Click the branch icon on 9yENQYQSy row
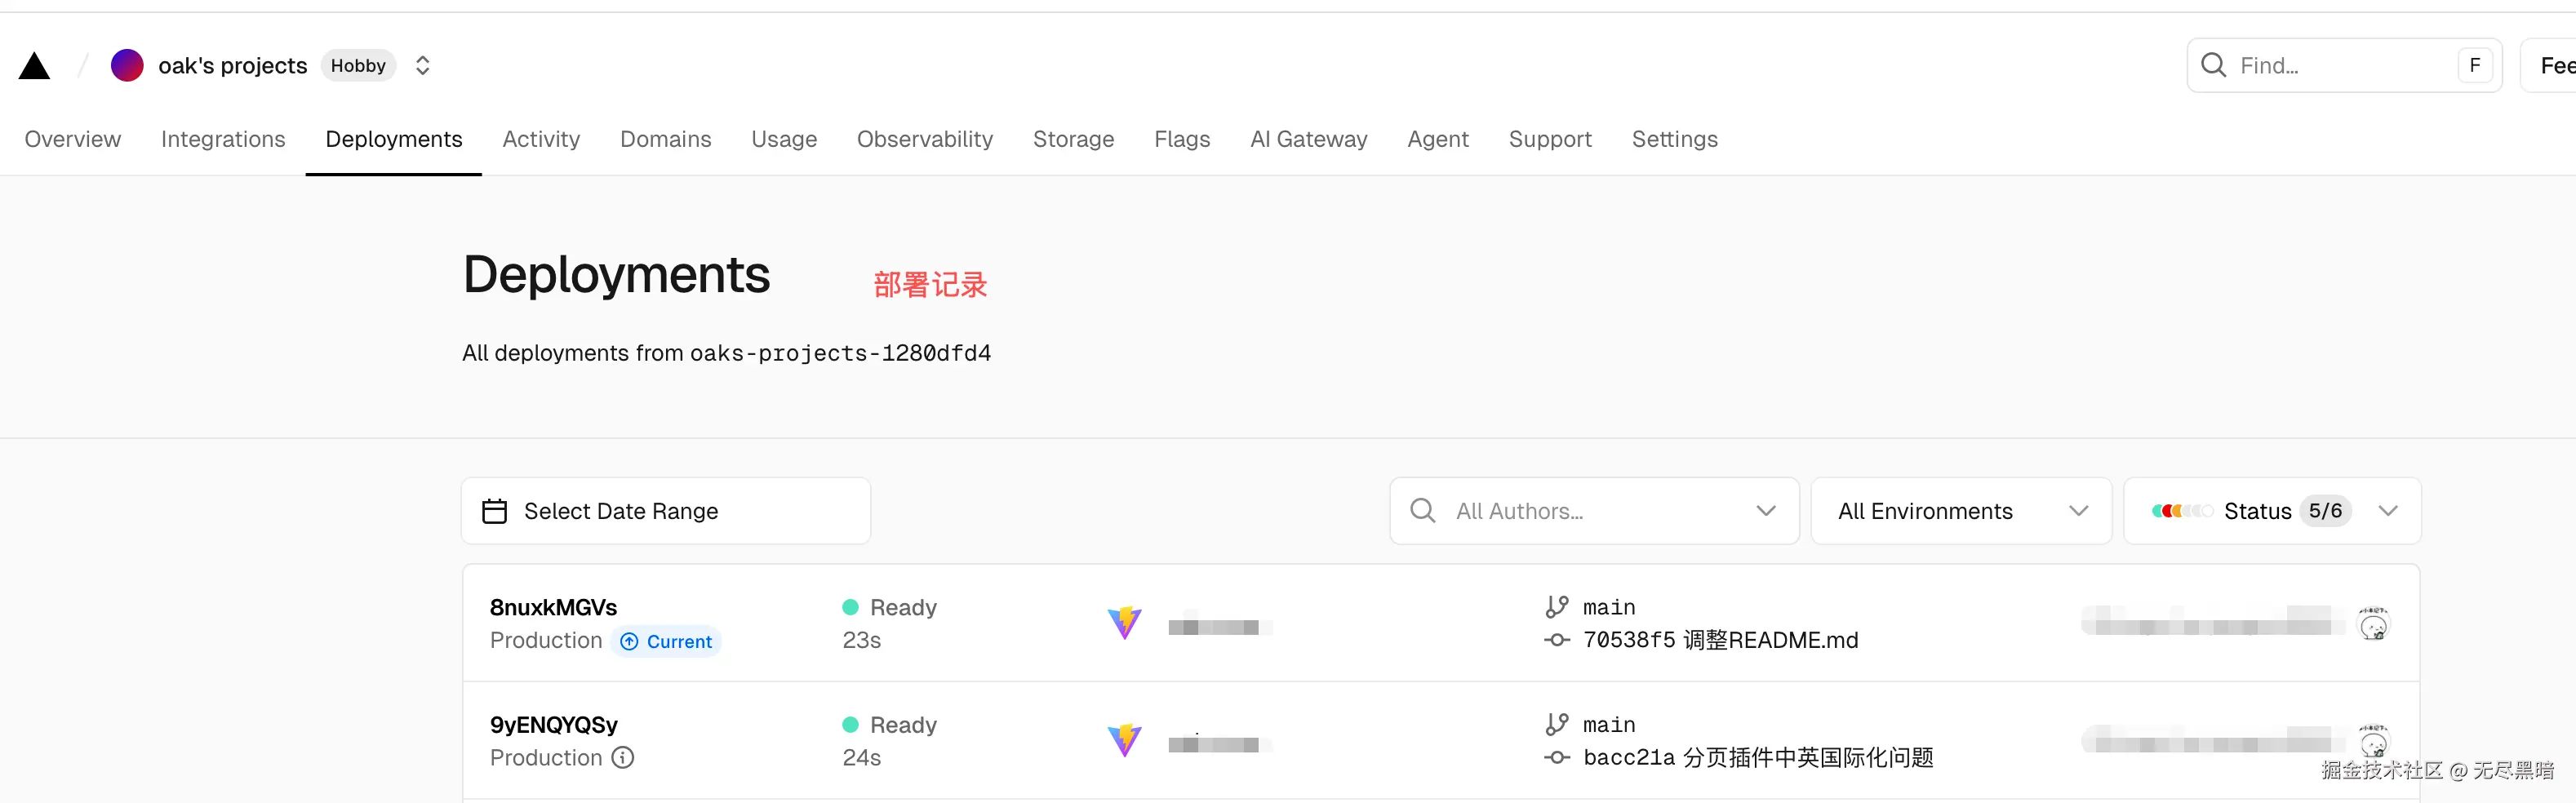The image size is (2576, 803). click(x=1556, y=724)
